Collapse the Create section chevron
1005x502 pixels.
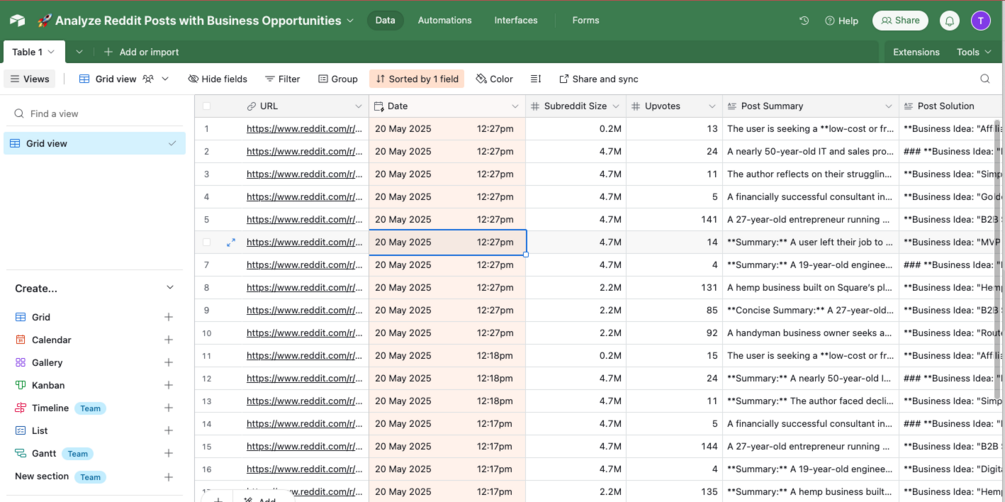170,288
